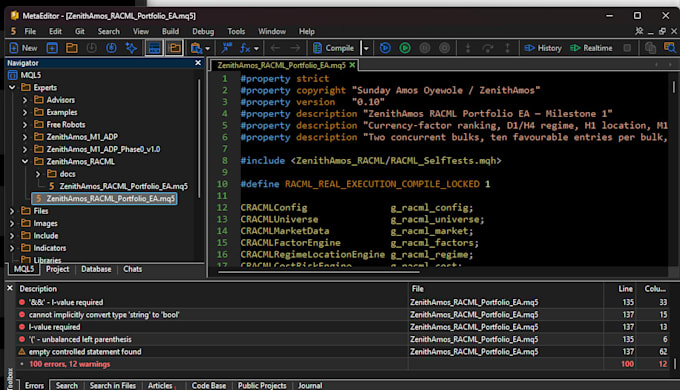
Task: Start debugging on real data blue play icon
Action: coord(385,48)
